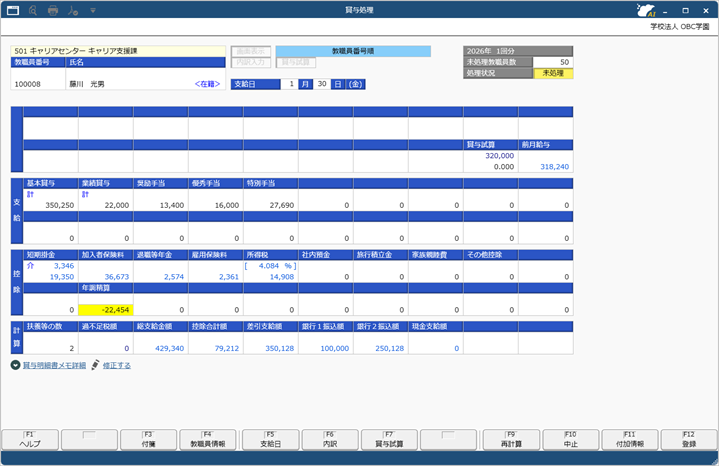Click the user settings icon beside the printer
The image size is (719, 466).
pos(75,10)
